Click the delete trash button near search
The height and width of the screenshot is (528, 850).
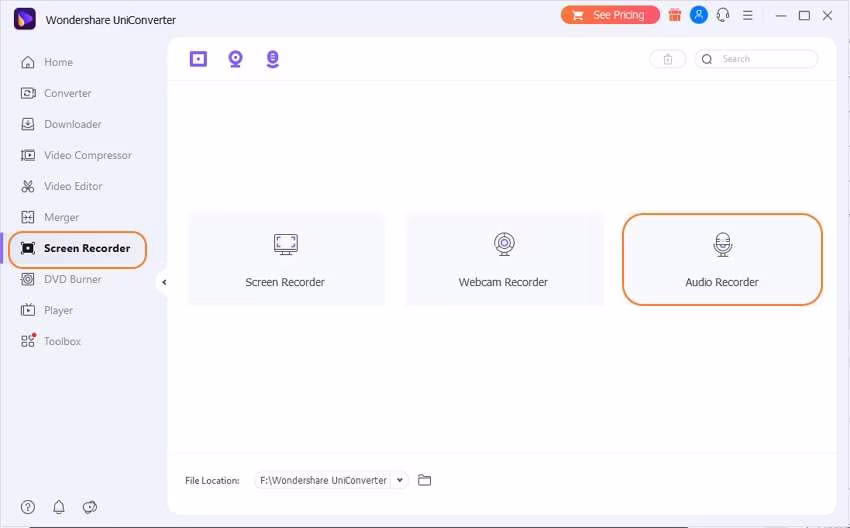point(668,59)
